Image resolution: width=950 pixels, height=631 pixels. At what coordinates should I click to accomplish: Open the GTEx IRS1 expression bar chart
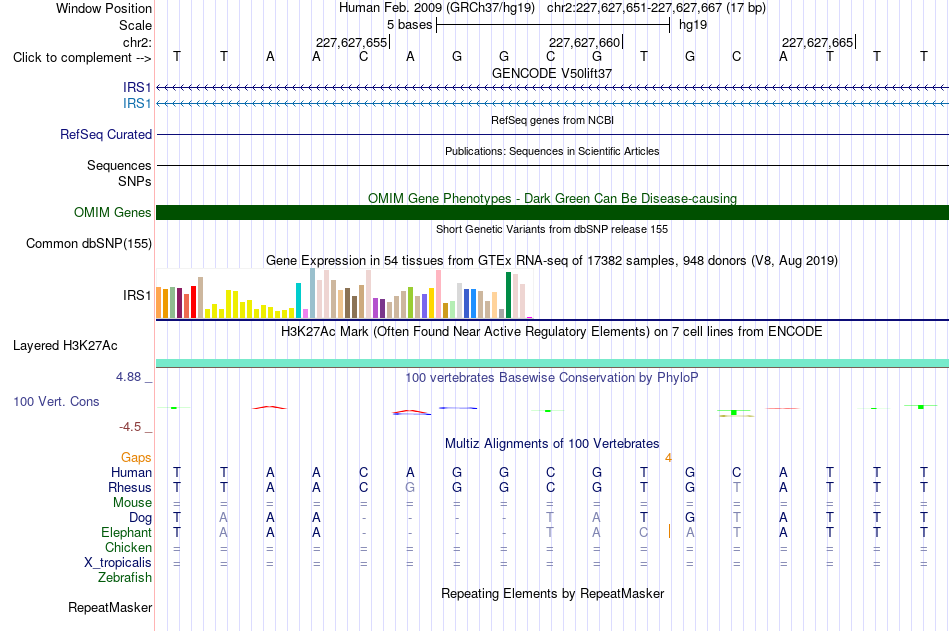pos(344,294)
